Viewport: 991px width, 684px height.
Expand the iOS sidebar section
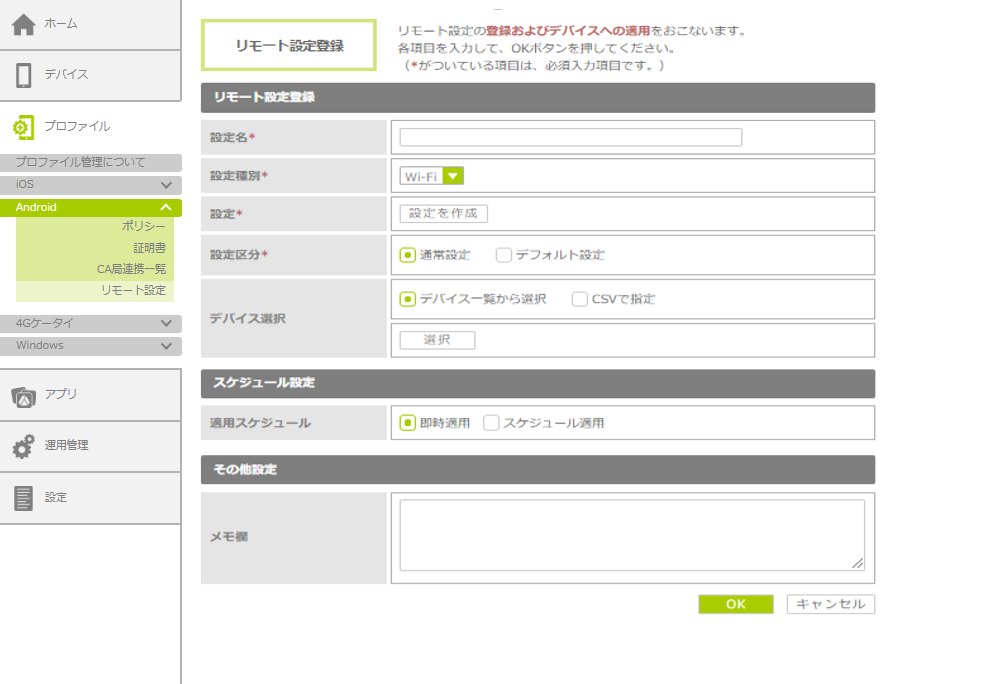[166, 186]
